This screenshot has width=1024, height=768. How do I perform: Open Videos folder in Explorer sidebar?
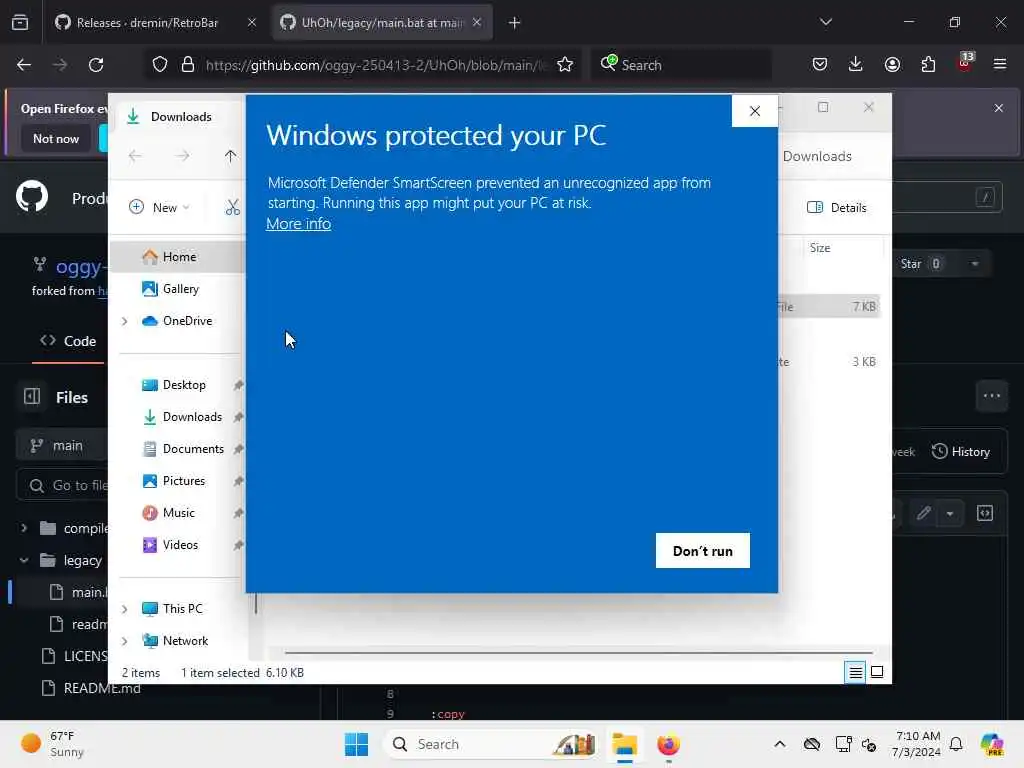(x=178, y=545)
